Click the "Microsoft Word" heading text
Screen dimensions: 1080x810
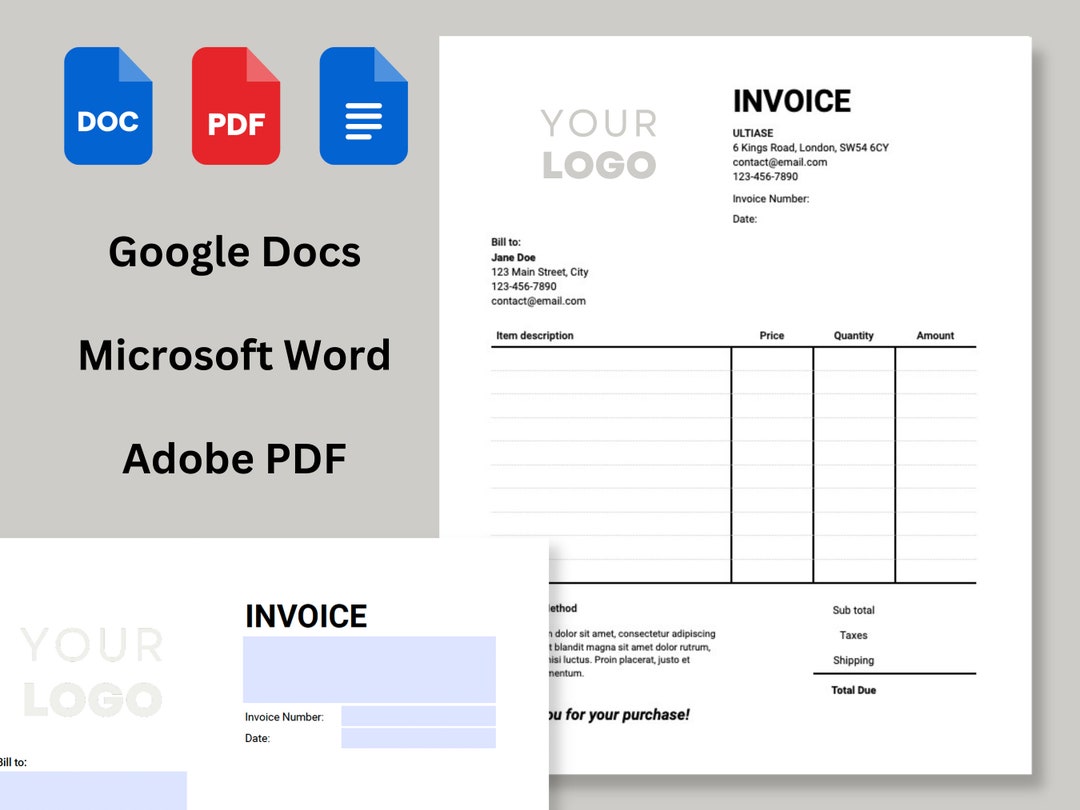point(234,355)
